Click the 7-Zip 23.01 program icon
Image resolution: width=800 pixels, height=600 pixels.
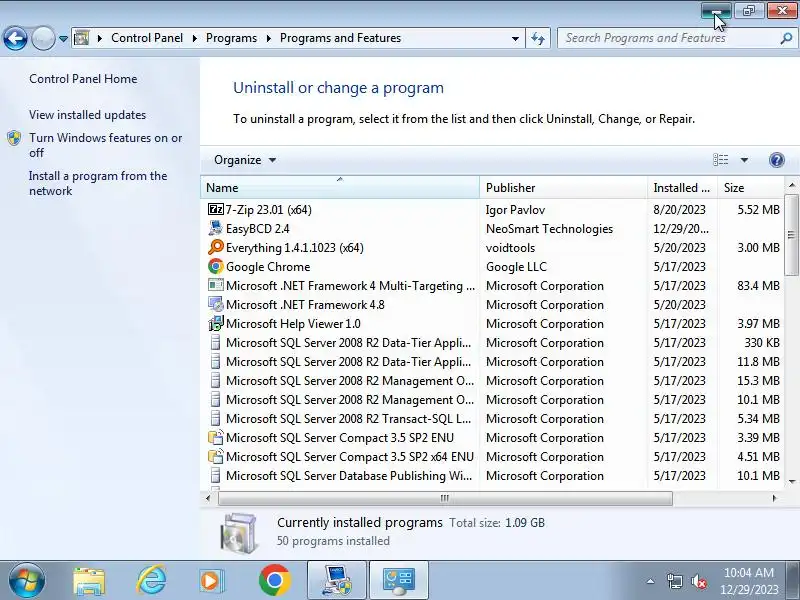(x=216, y=209)
